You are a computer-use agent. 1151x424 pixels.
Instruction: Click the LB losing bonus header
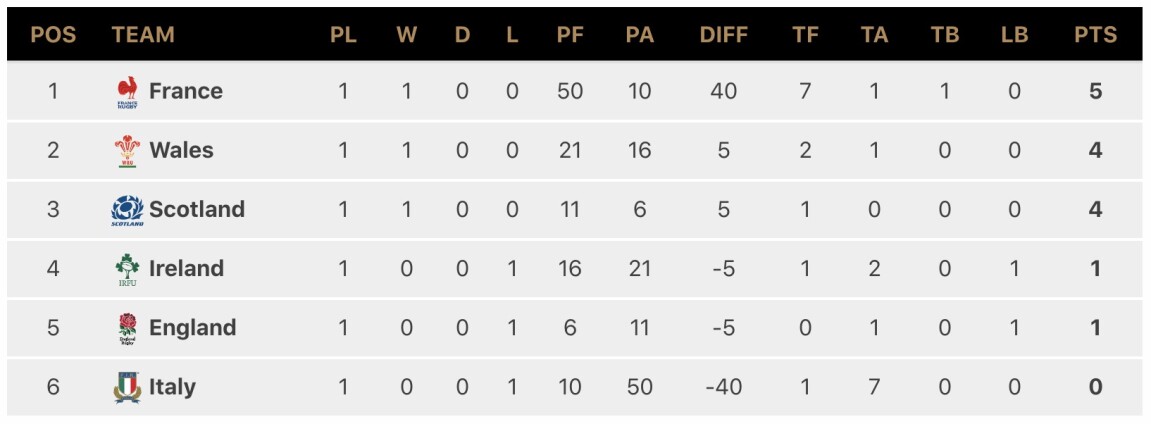tap(1014, 34)
